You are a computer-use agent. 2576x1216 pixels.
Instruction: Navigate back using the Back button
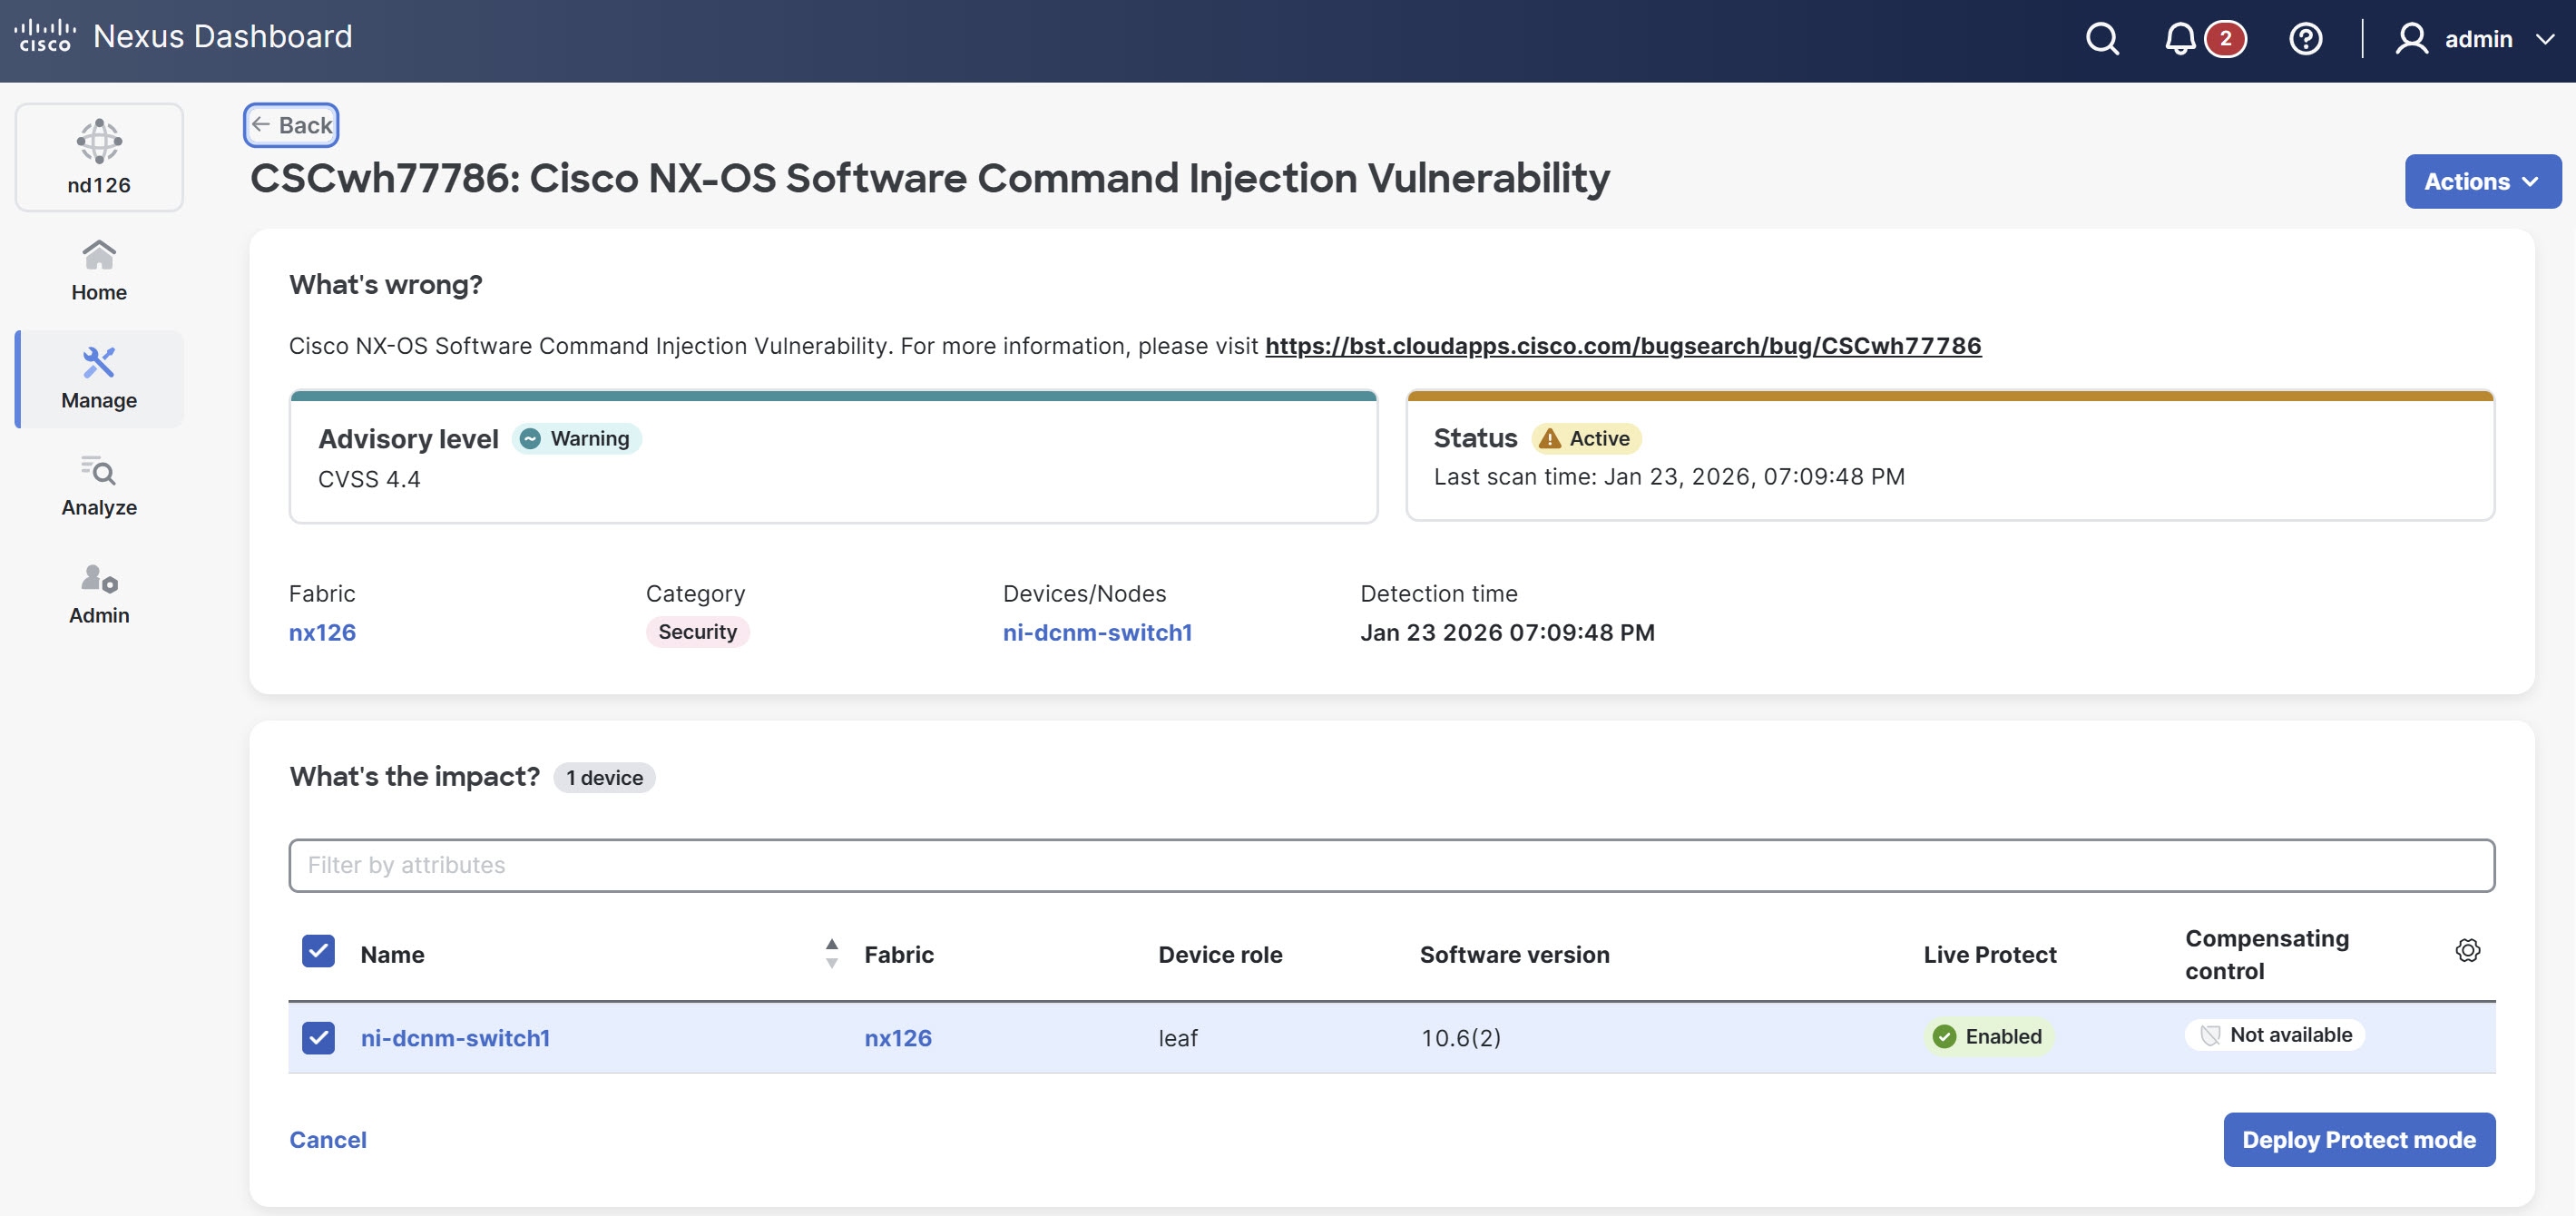[x=290, y=124]
